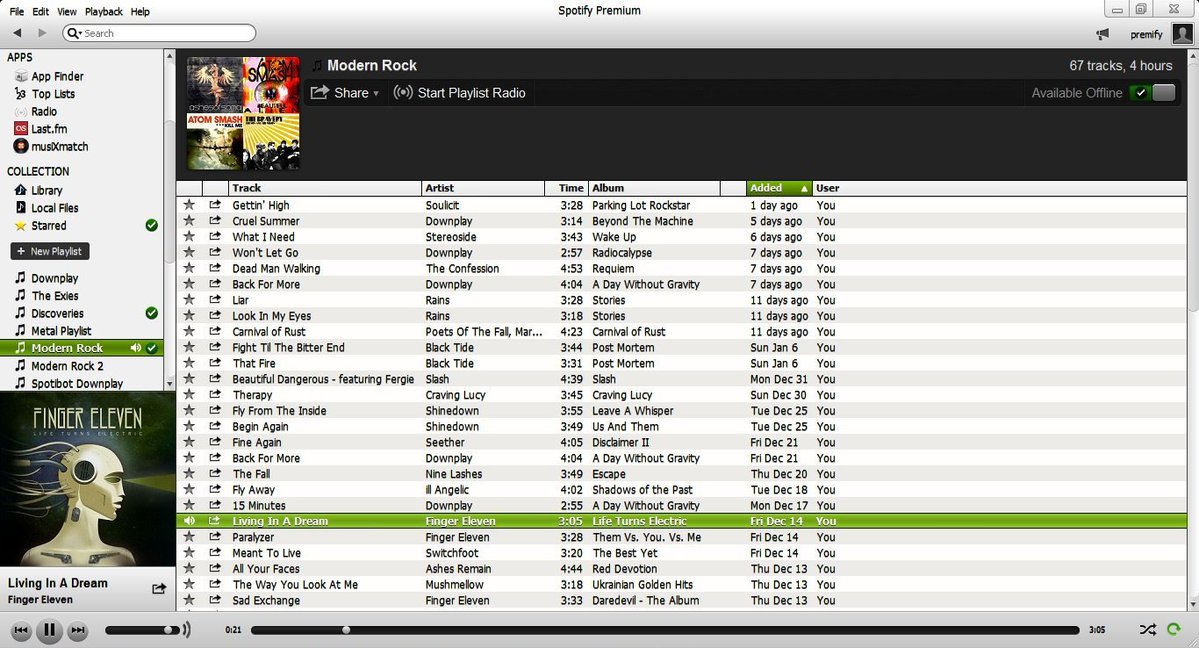This screenshot has width=1199, height=648.
Task: Go forward with navigation arrow
Action: click(42, 33)
